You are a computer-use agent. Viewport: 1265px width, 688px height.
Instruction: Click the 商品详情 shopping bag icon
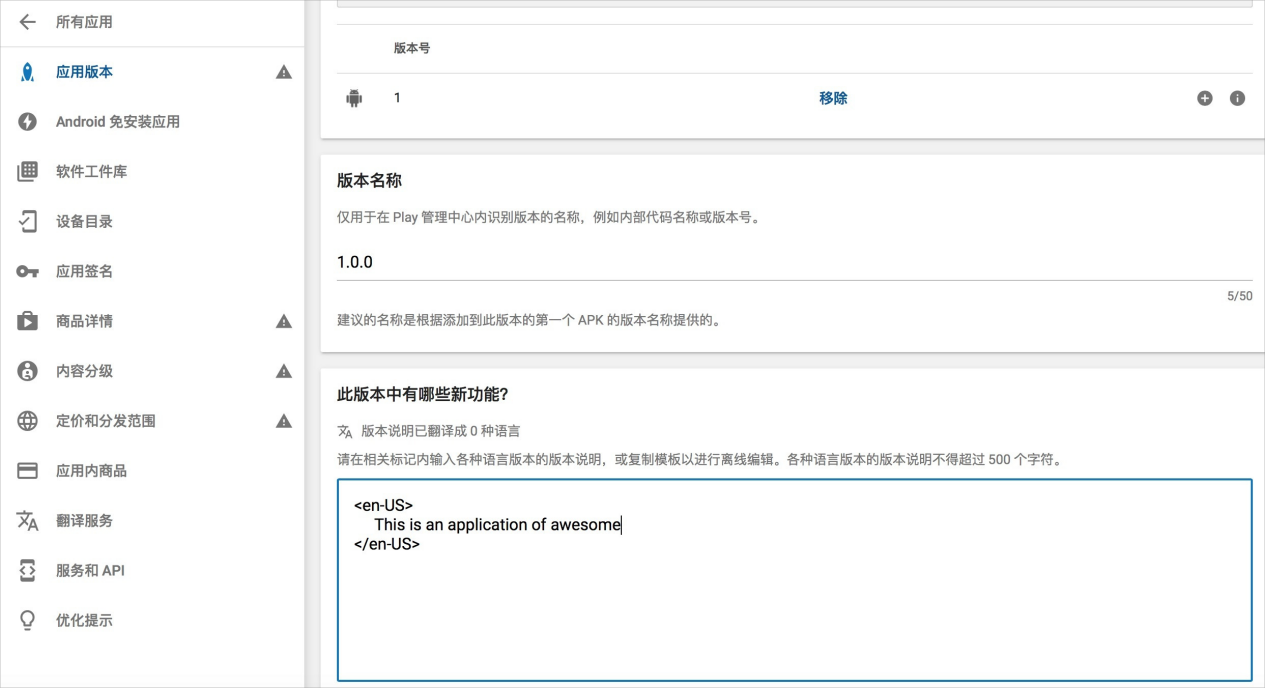pos(27,322)
